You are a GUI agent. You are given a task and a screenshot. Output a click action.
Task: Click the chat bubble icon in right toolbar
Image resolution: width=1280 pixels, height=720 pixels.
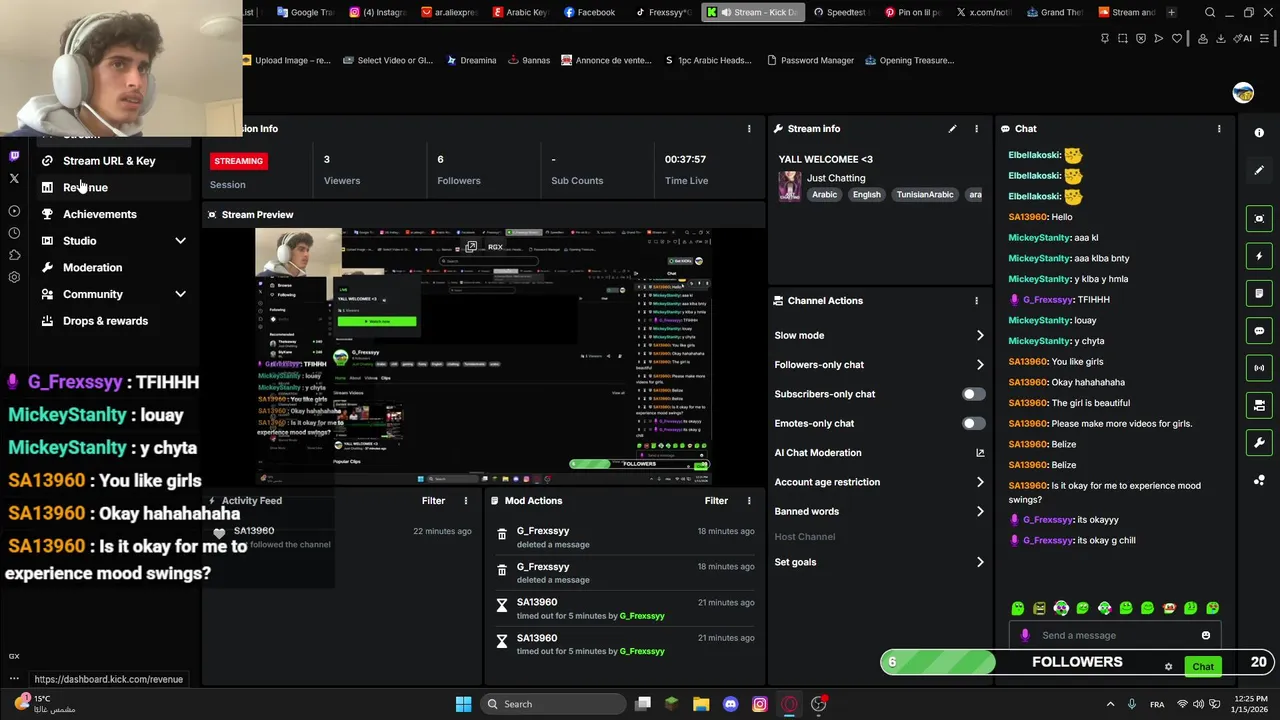click(x=1259, y=331)
